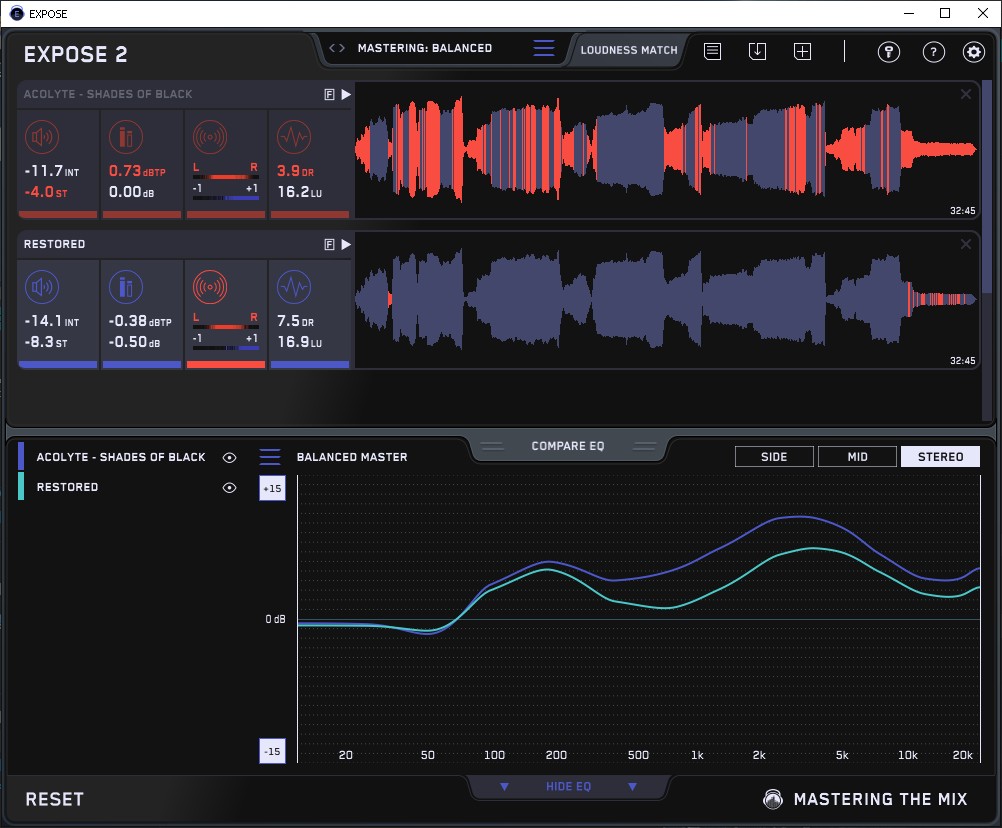
Task: Open the settings gear icon
Action: click(x=973, y=52)
